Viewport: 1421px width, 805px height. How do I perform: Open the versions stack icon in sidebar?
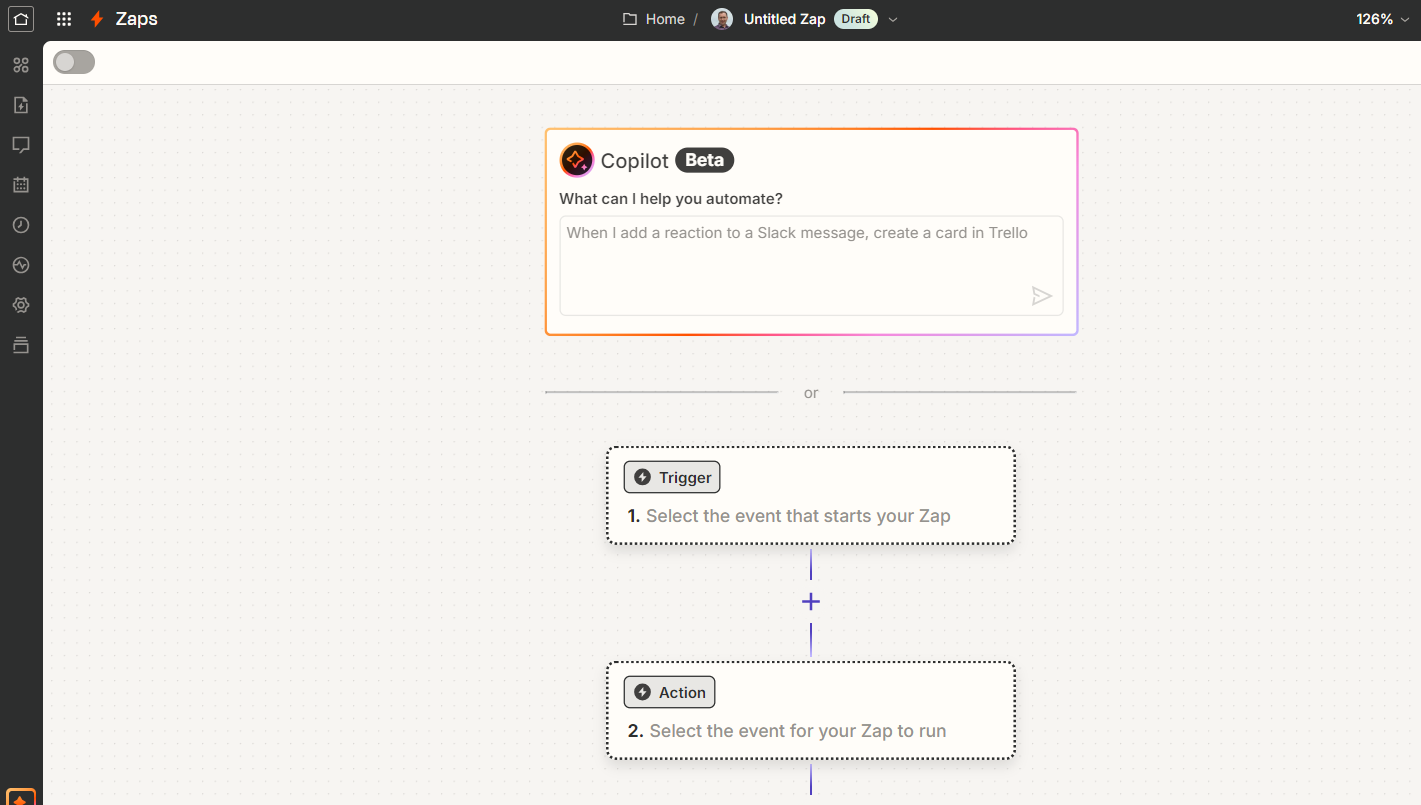click(x=21, y=345)
